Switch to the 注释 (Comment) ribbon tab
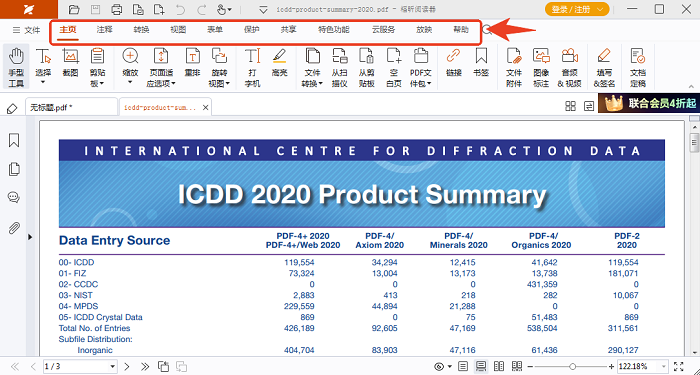 [104, 30]
